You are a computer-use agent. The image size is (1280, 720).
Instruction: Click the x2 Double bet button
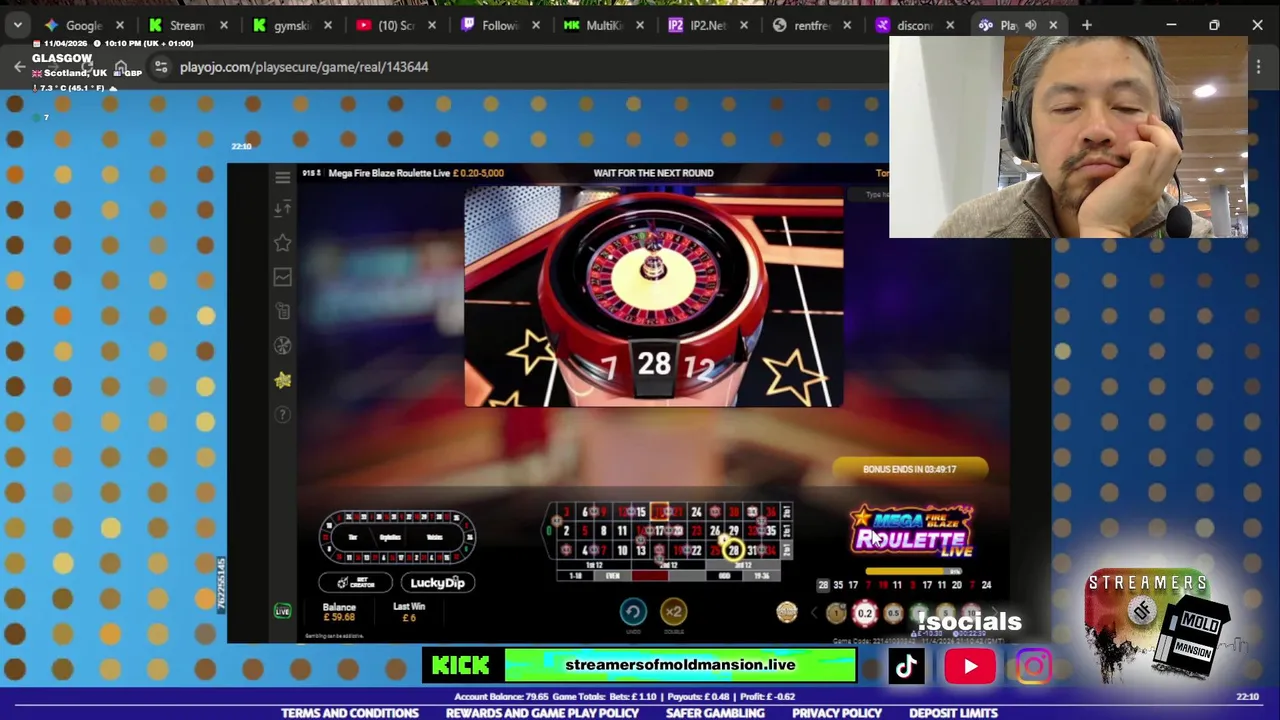coord(673,611)
